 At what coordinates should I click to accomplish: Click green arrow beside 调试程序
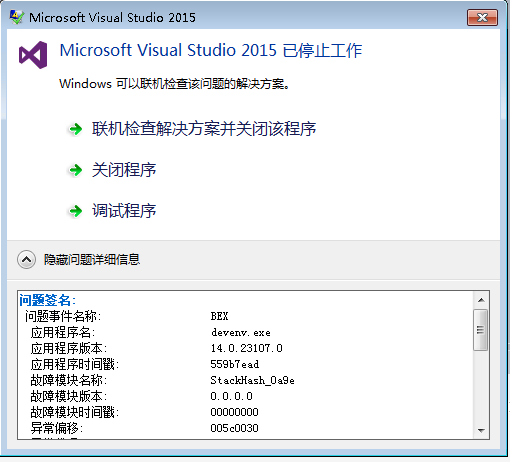[76, 211]
